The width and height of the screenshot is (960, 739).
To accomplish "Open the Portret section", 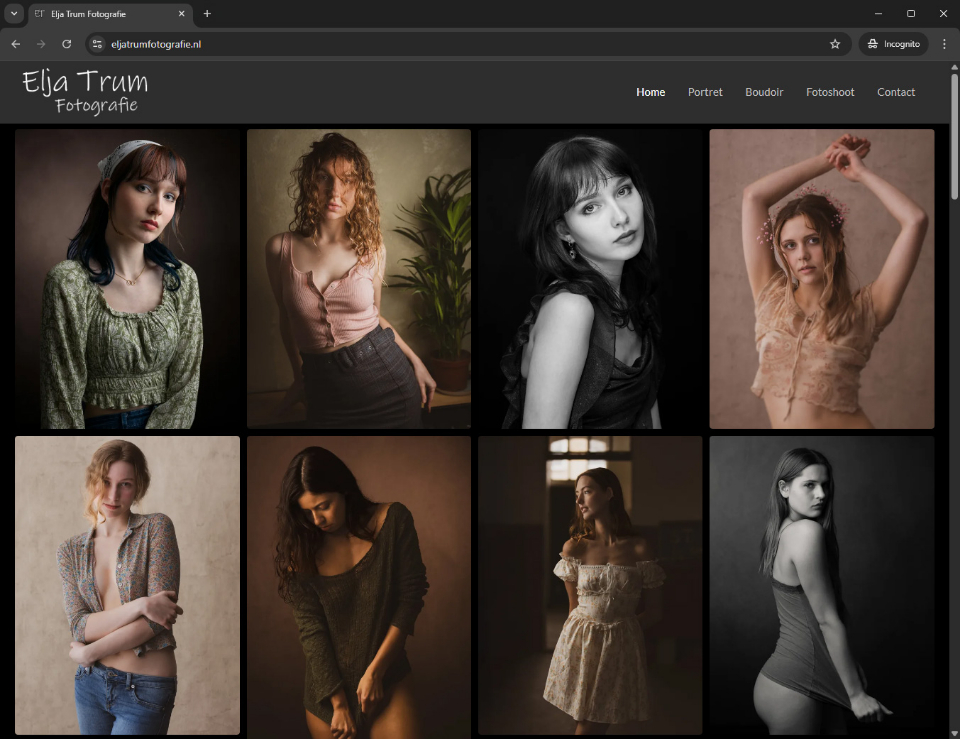I will click(705, 91).
